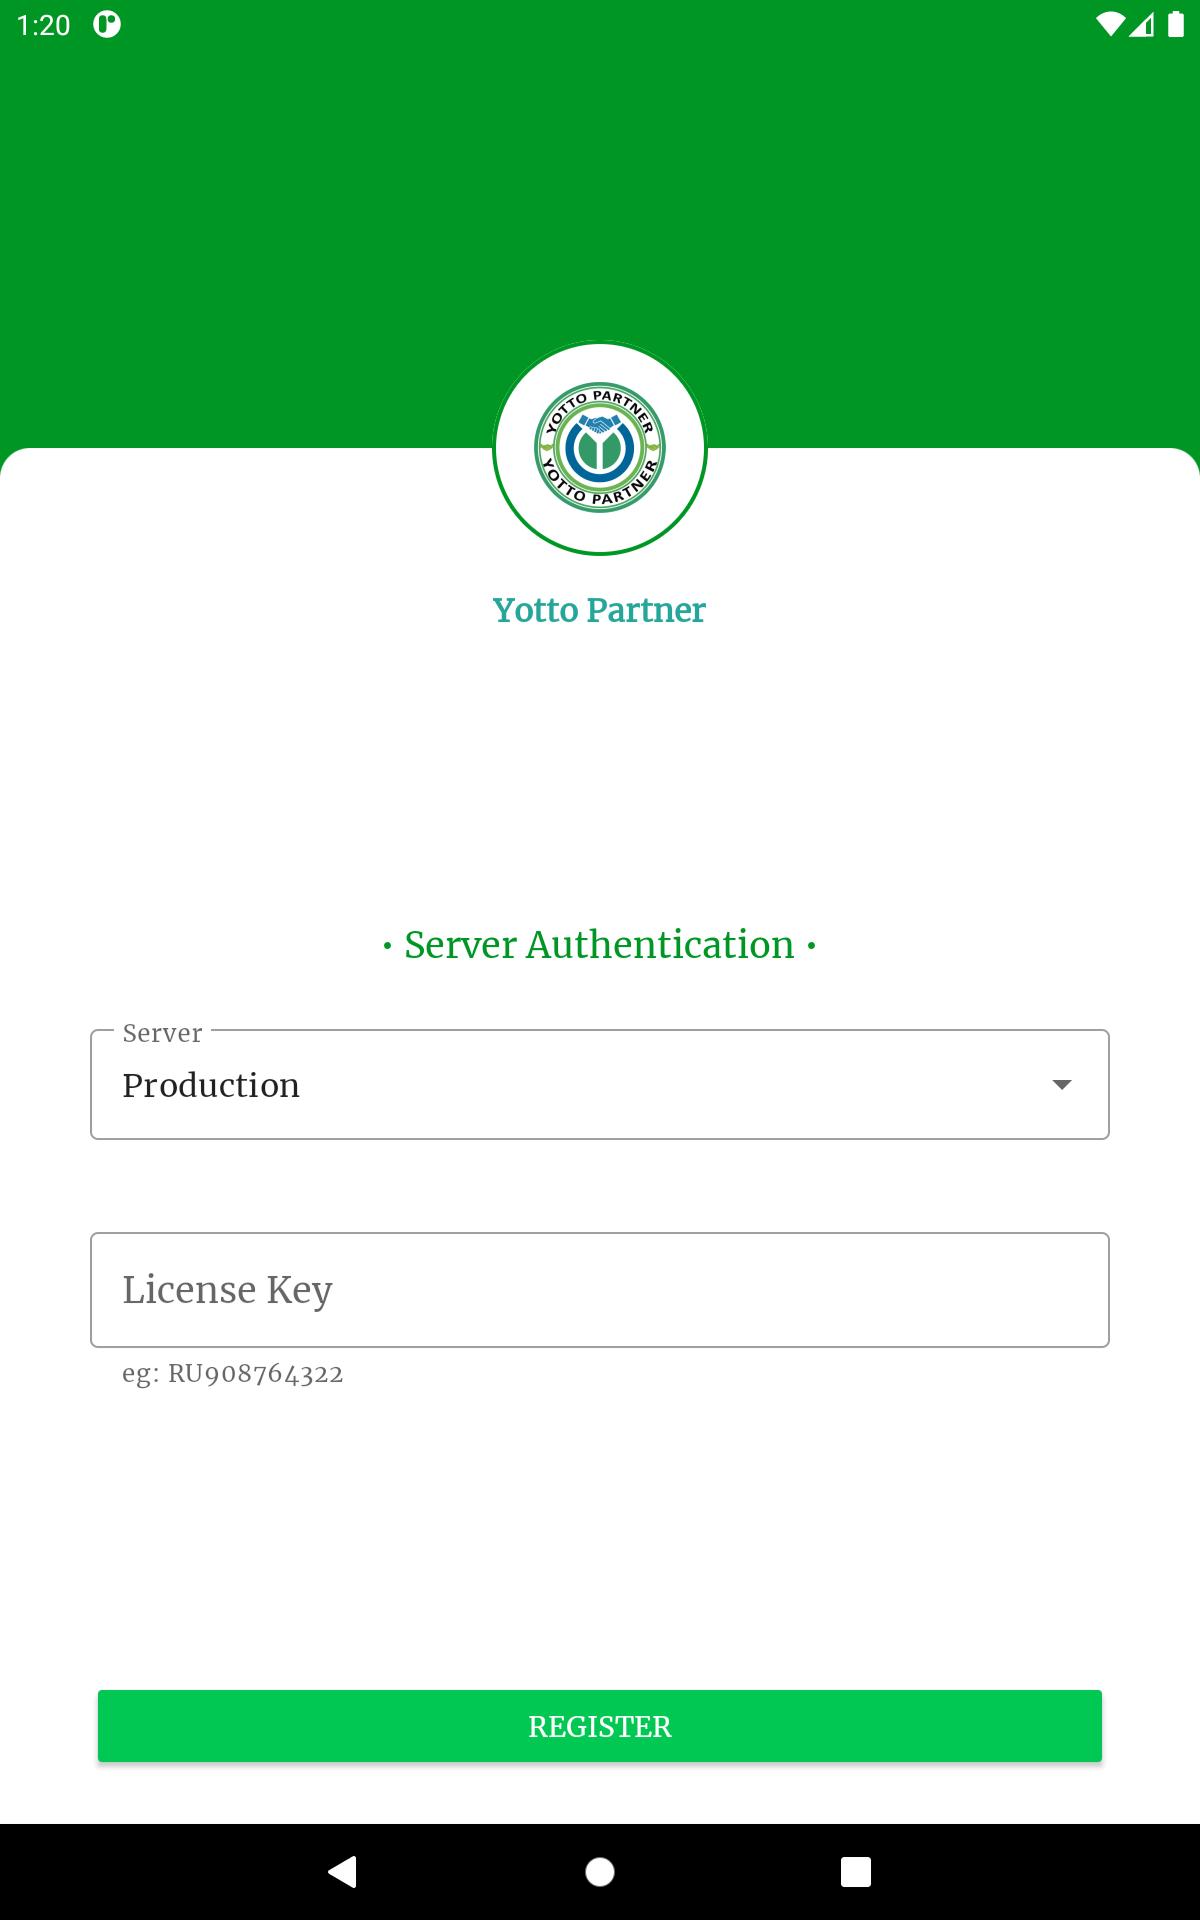Screen dimensions: 1200x1920
Task: Tap the Android back navigation icon
Action: tap(343, 1871)
